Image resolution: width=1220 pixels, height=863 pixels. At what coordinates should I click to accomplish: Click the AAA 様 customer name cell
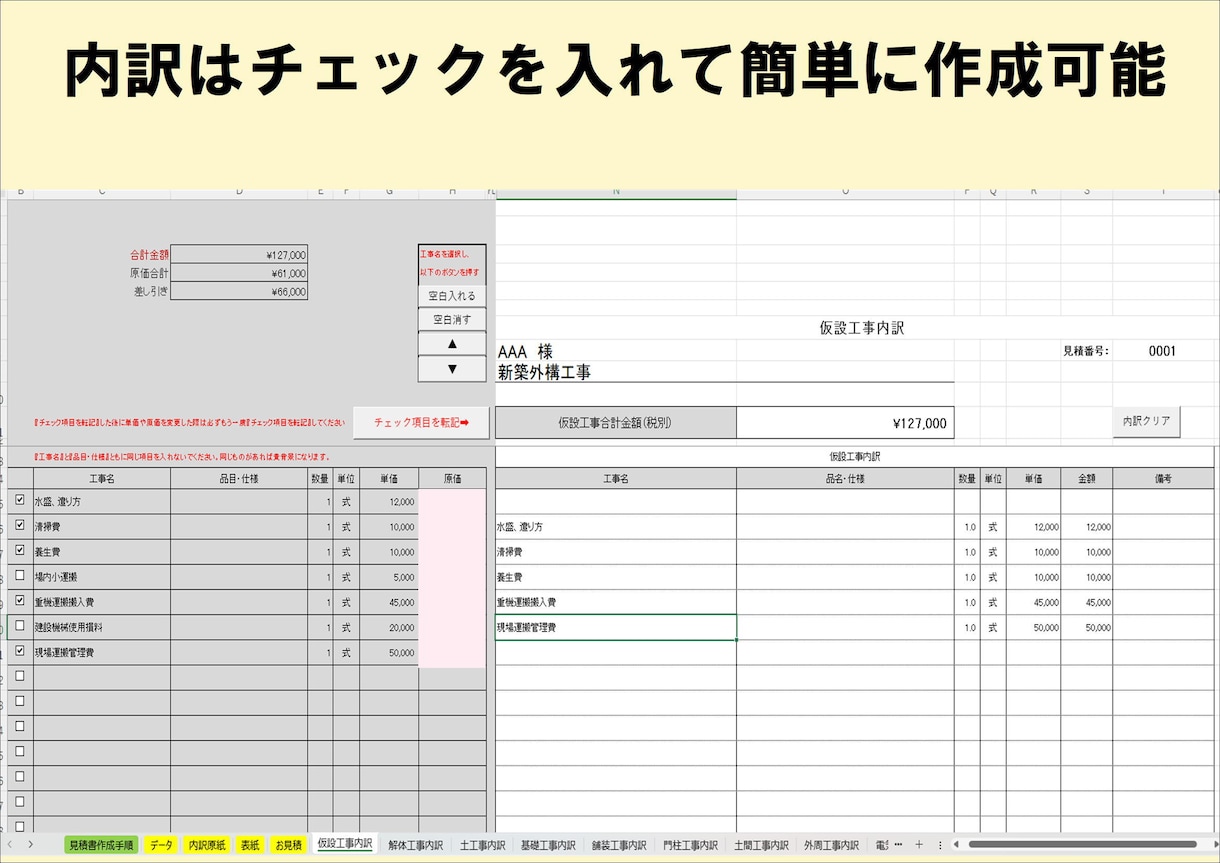click(x=616, y=351)
